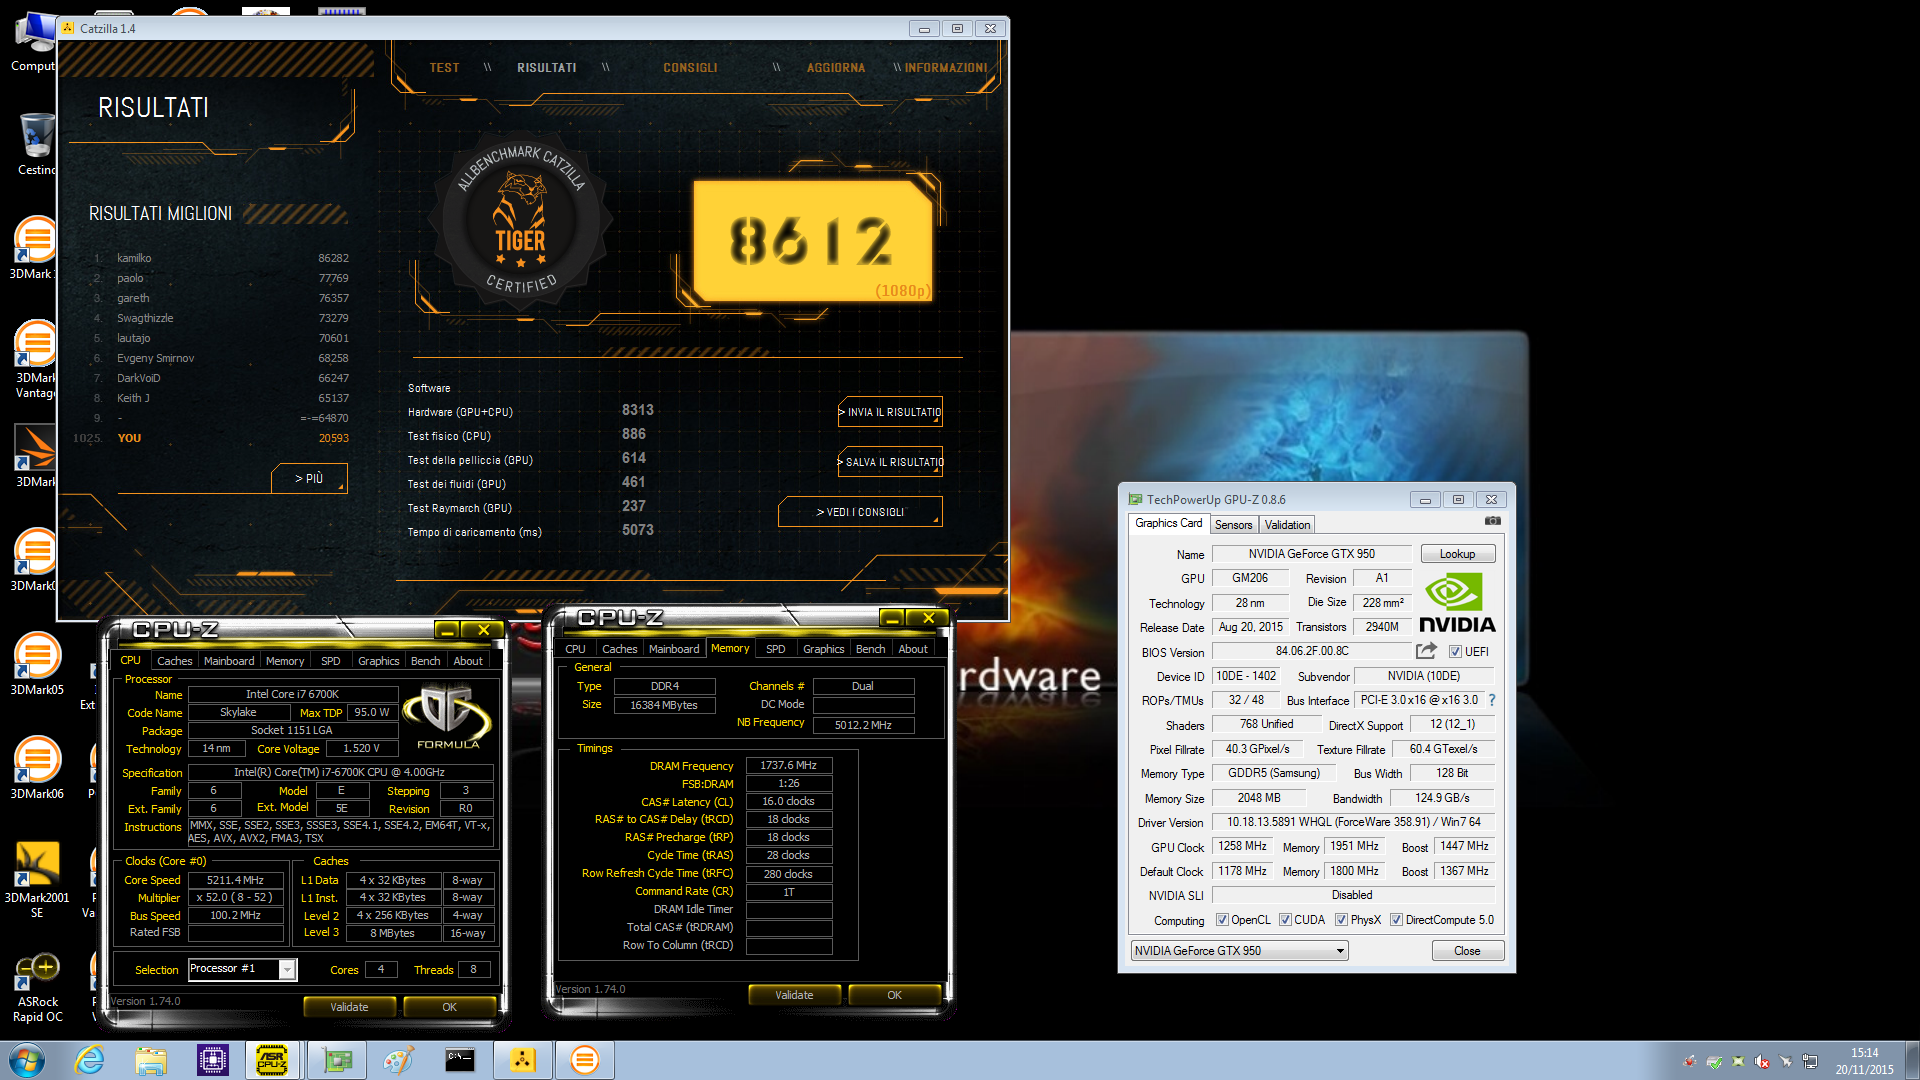
Task: Click the 8612 score display in Catzilla
Action: 812,241
